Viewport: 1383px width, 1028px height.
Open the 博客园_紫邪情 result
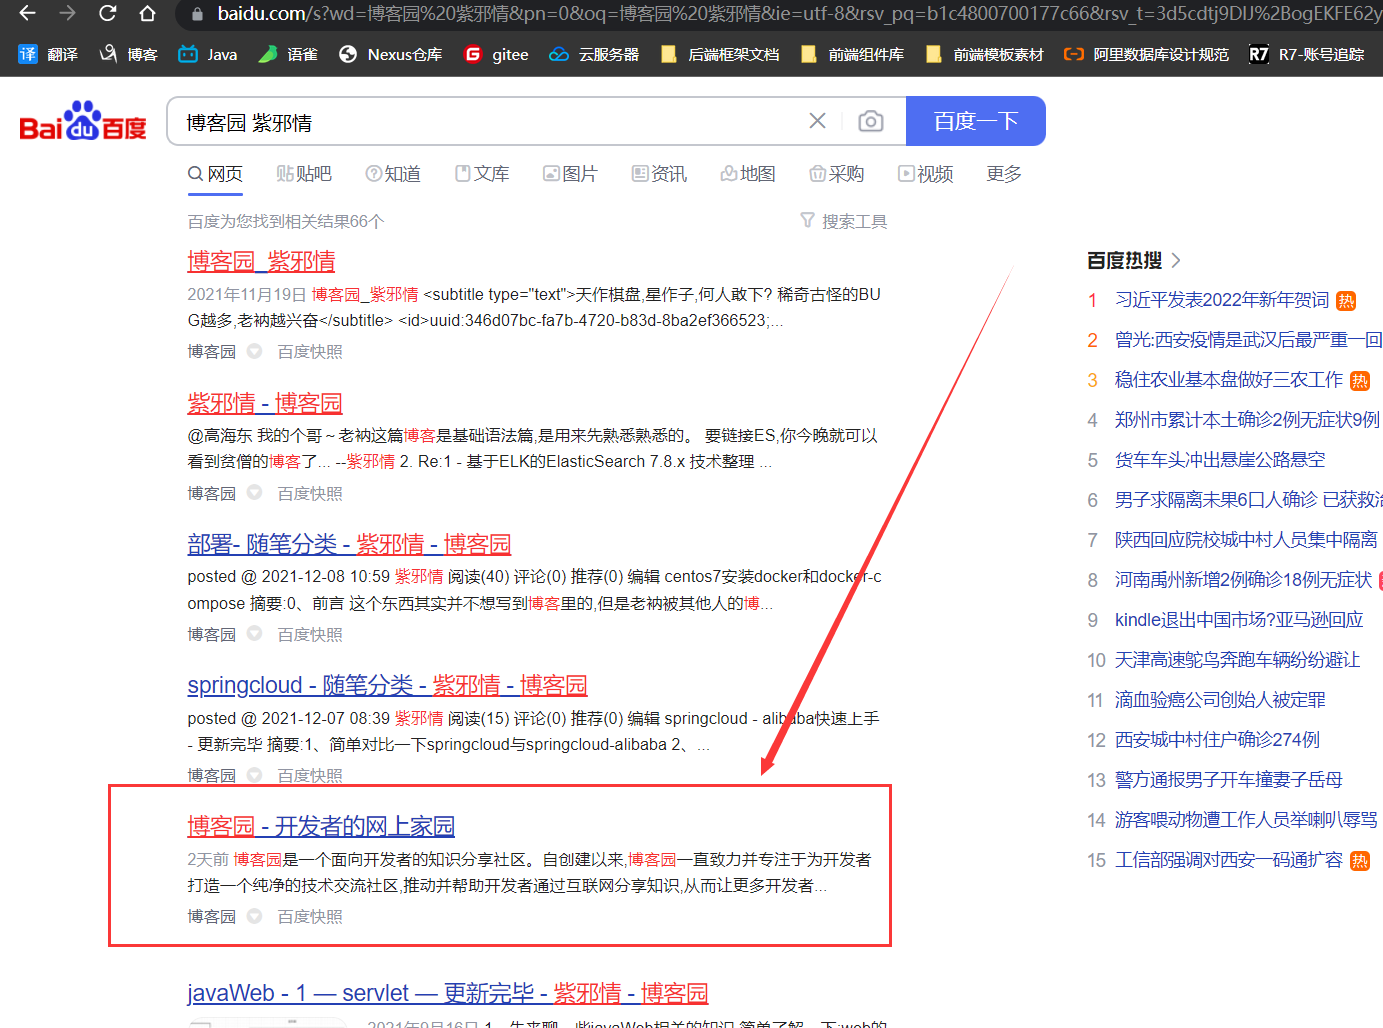[x=261, y=261]
